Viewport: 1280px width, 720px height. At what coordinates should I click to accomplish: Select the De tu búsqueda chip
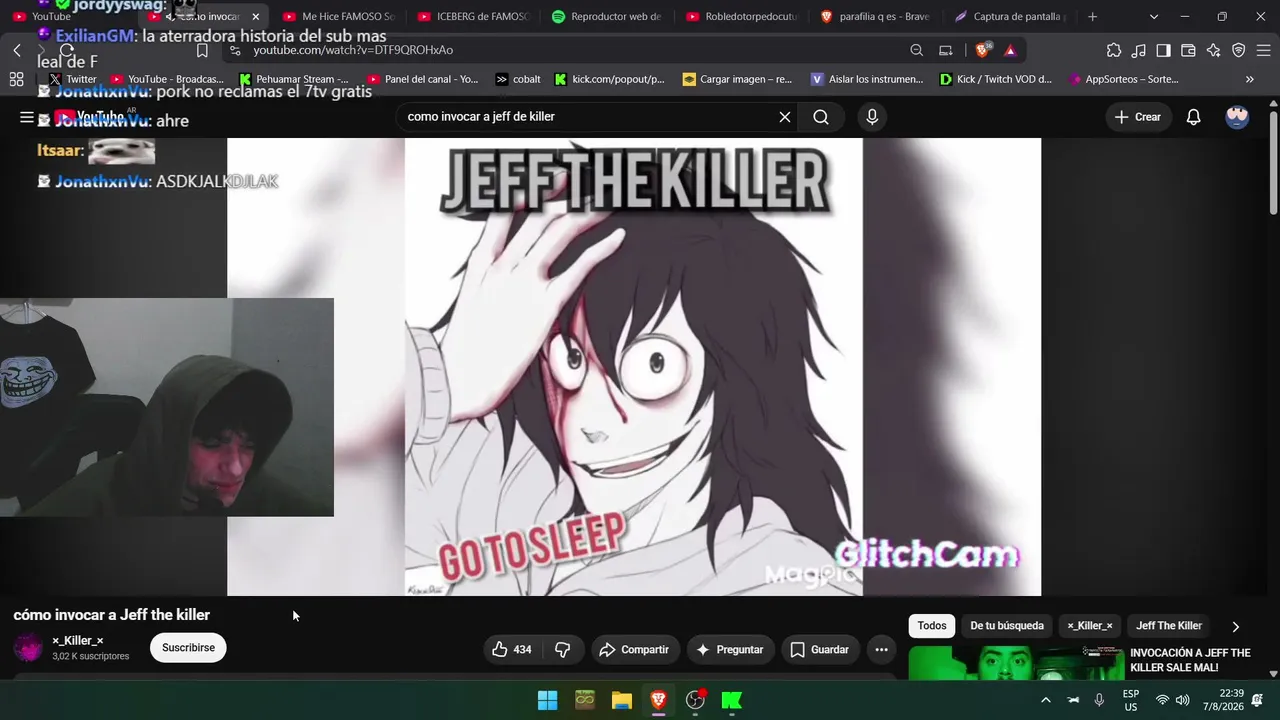[1007, 626]
